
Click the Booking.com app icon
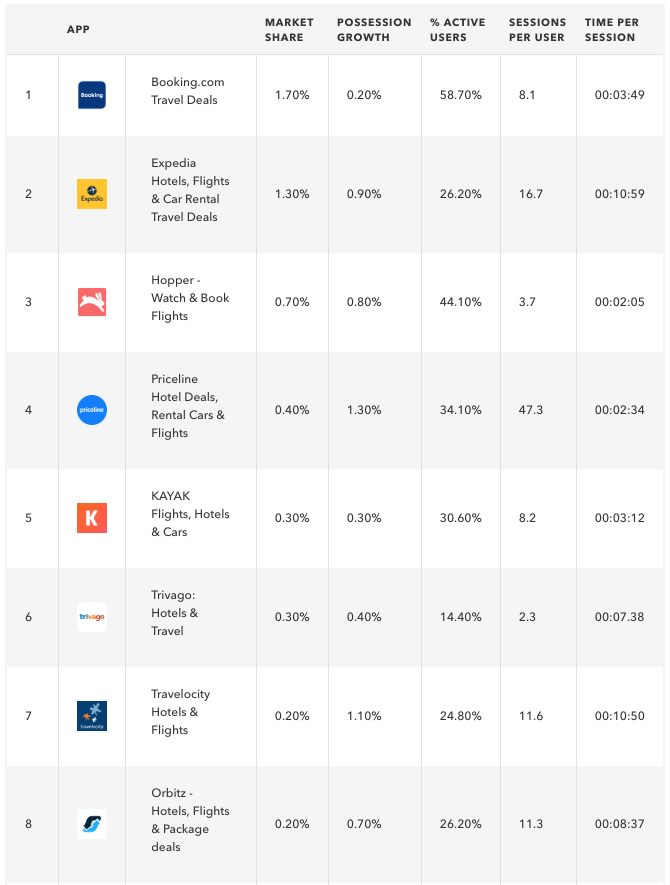91,95
